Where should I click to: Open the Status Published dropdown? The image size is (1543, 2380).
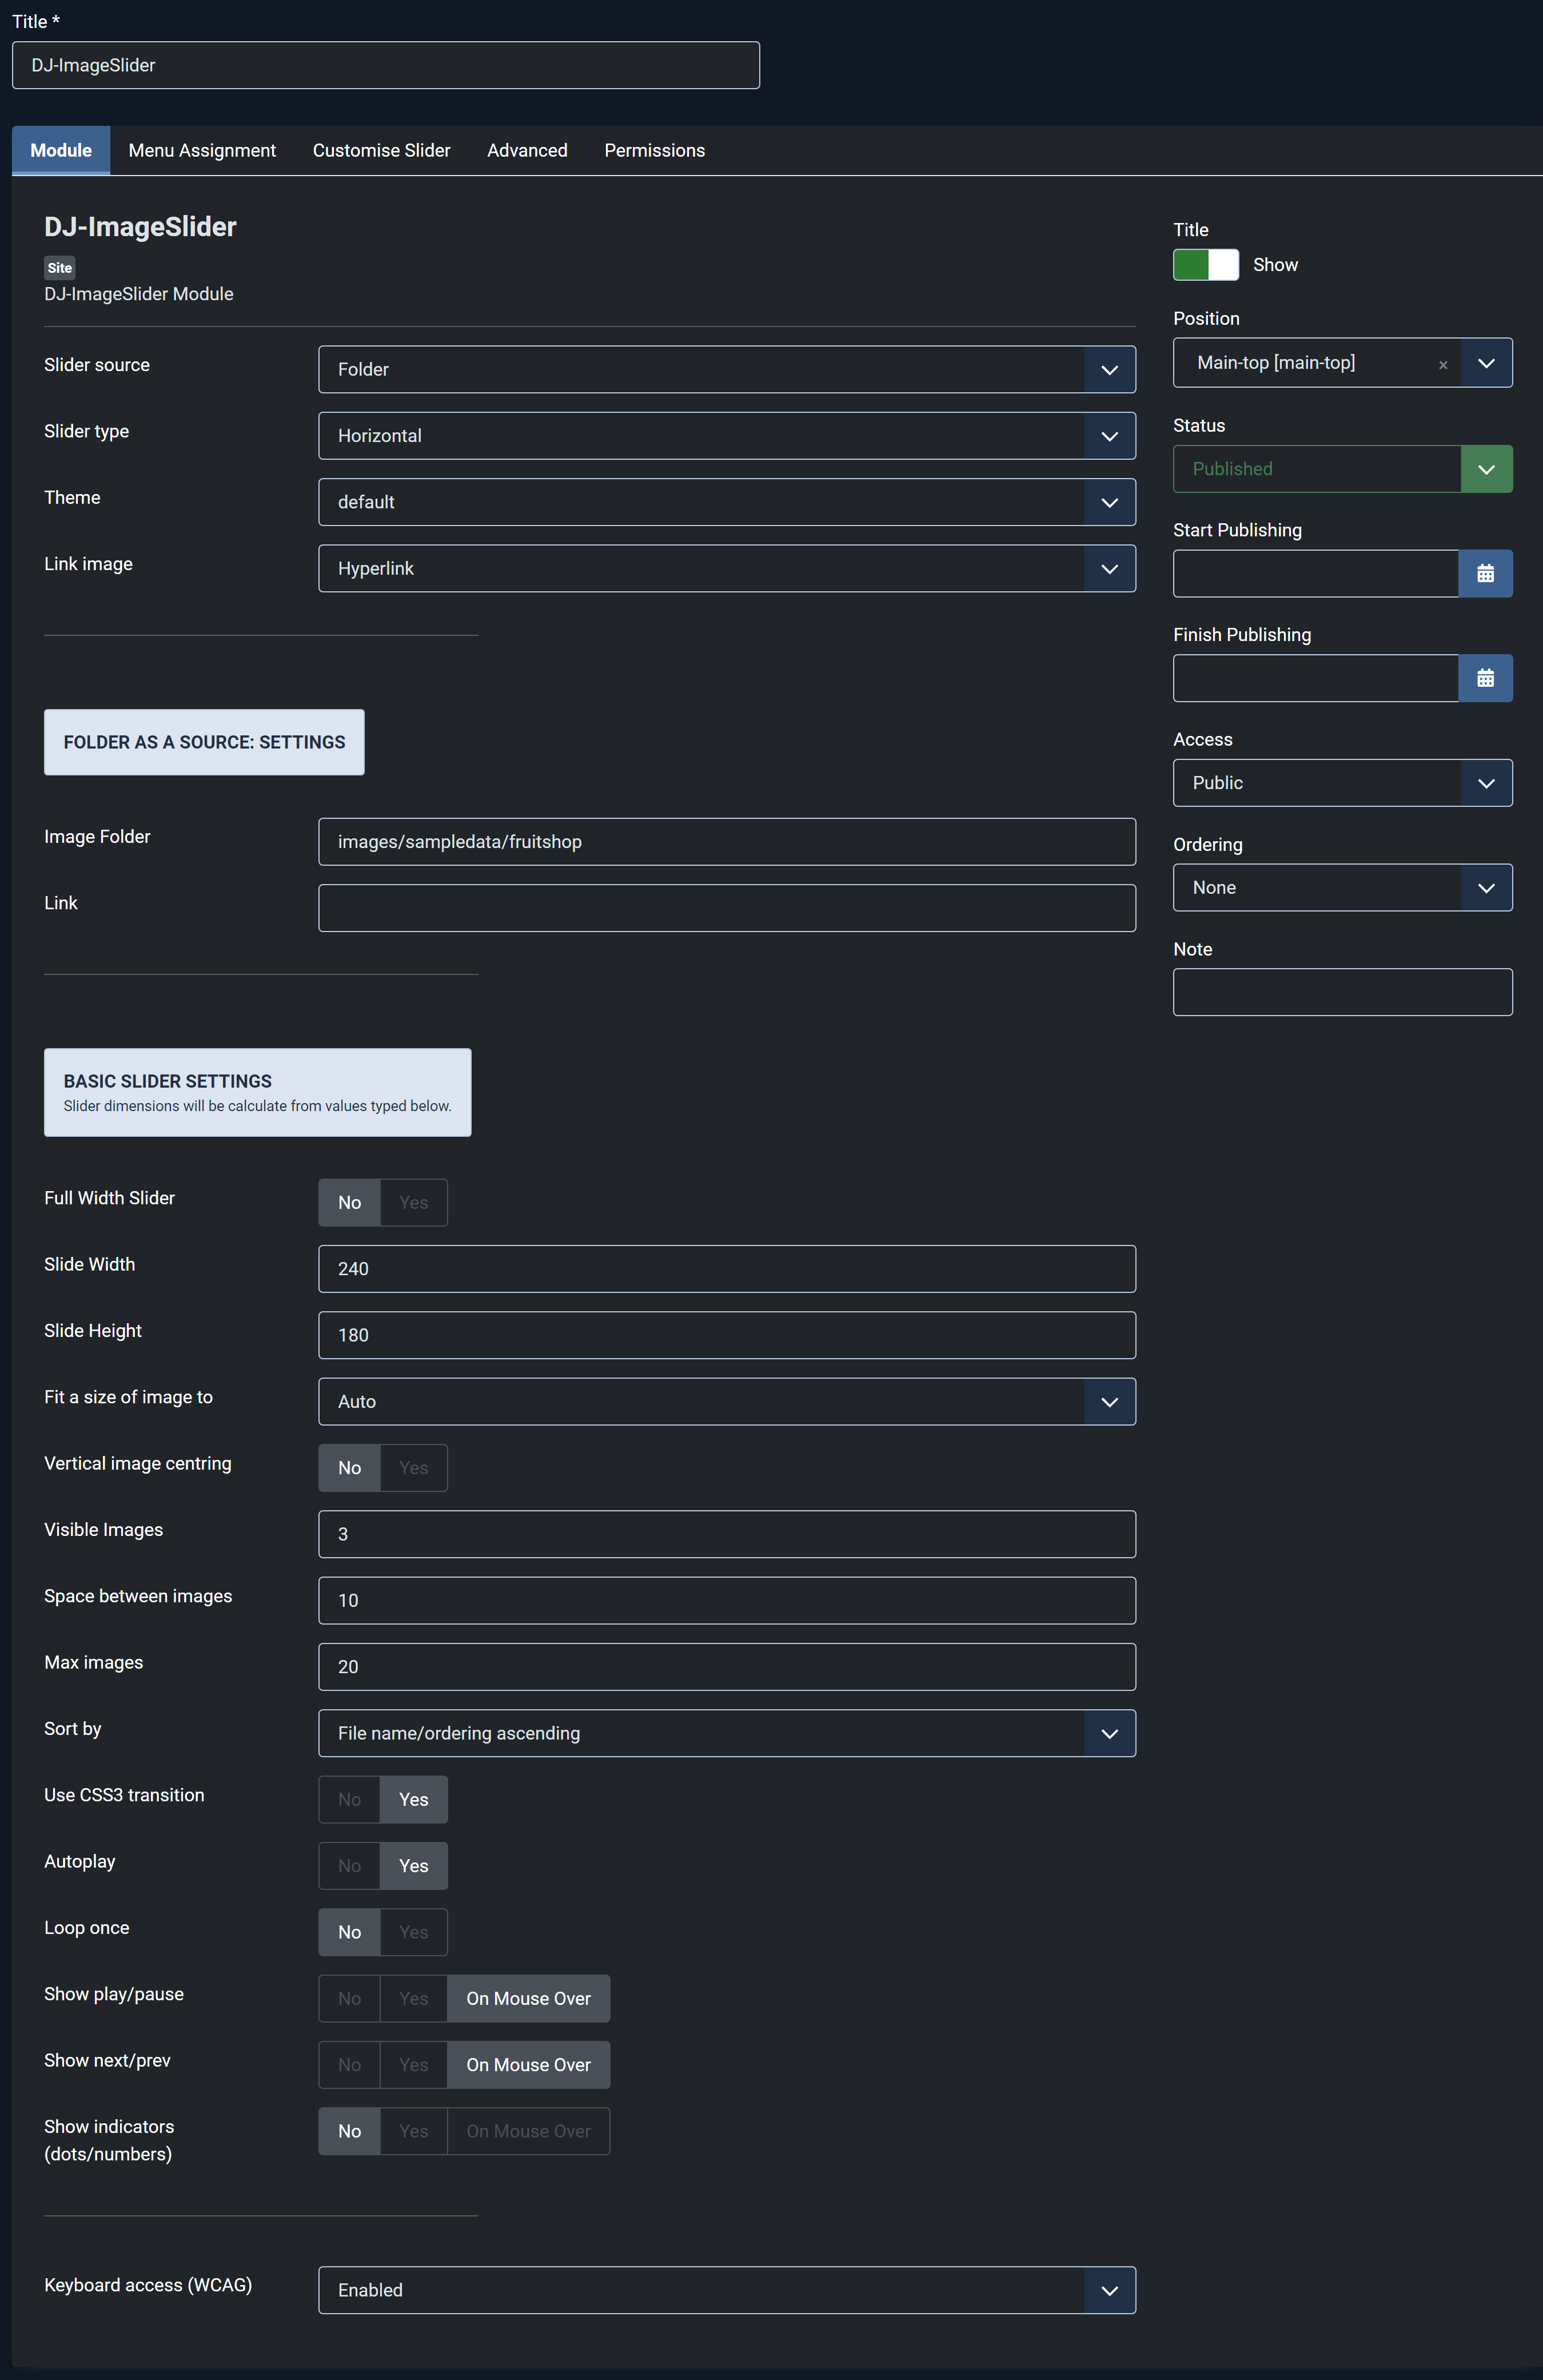pos(1342,469)
